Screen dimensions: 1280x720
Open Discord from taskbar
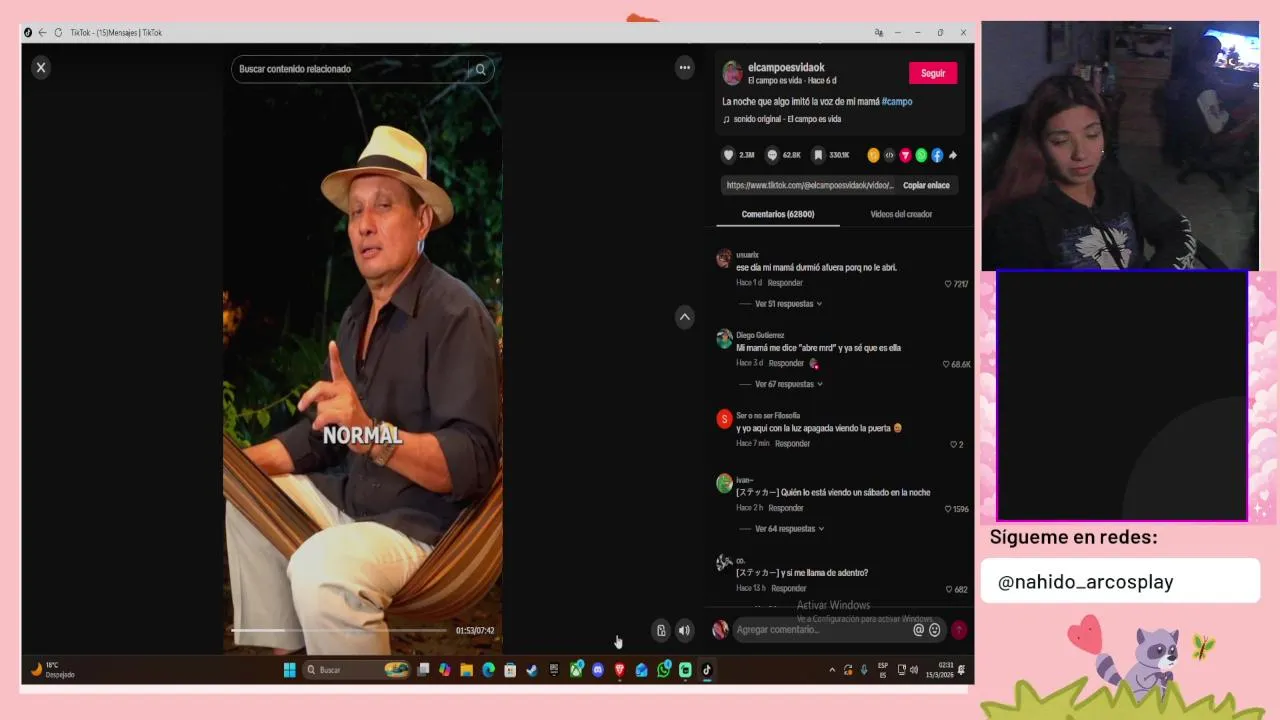pos(598,670)
